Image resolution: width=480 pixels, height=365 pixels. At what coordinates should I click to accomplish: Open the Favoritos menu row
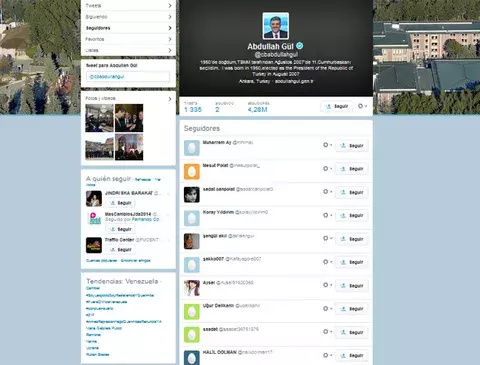[x=128, y=39]
